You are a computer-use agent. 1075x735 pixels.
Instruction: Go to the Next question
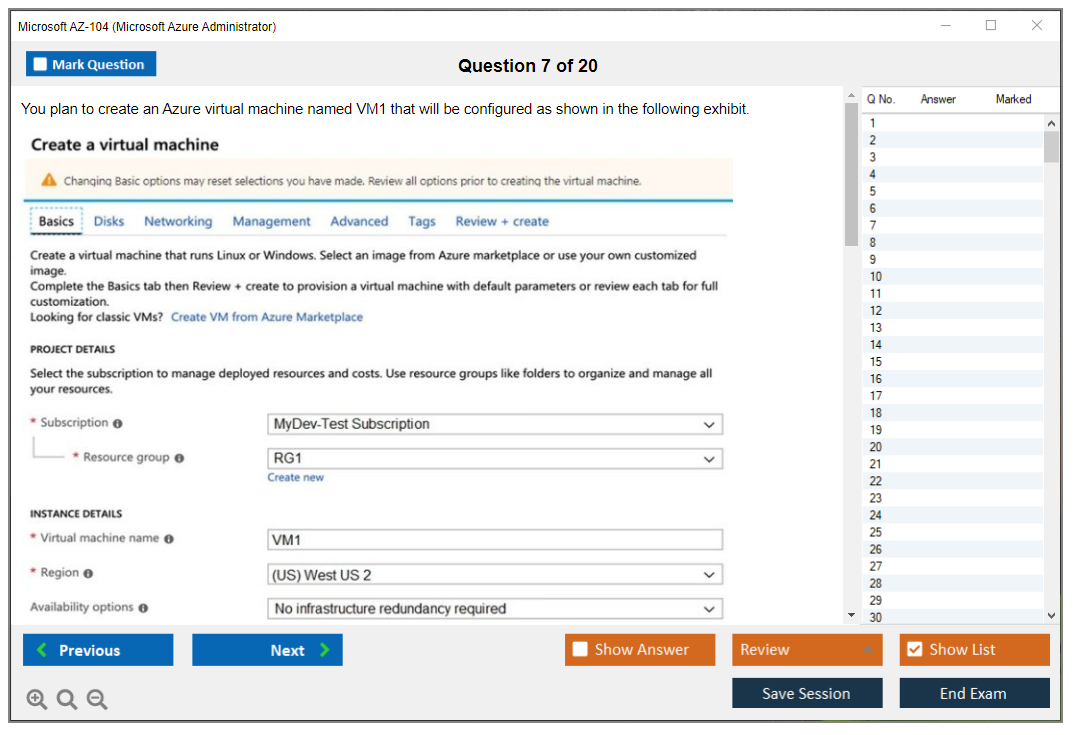267,650
